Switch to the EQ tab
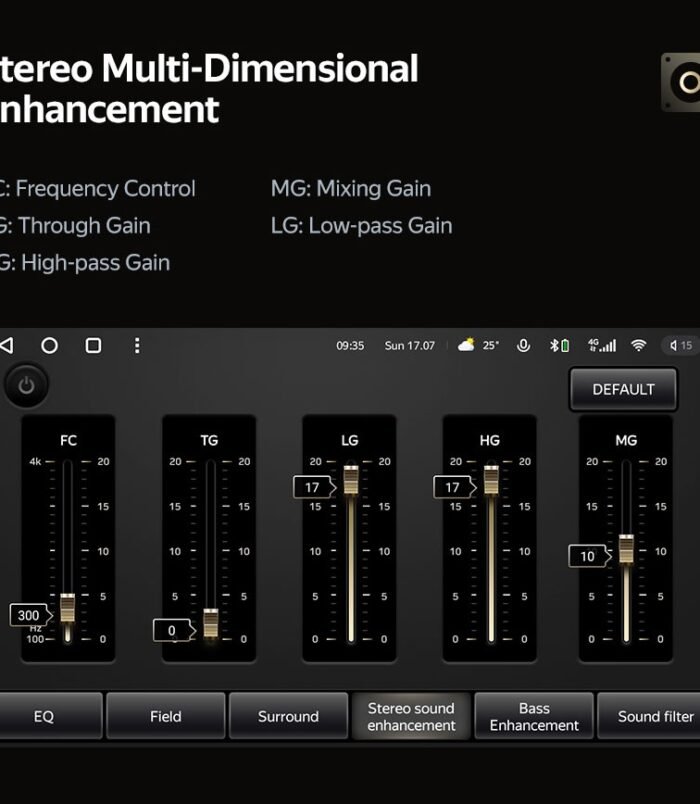Viewport: 700px width, 804px height. point(45,716)
